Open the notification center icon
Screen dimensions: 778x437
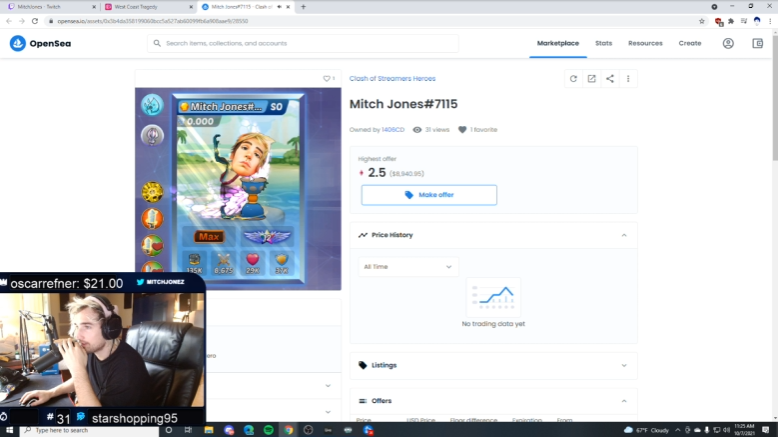pos(766,430)
